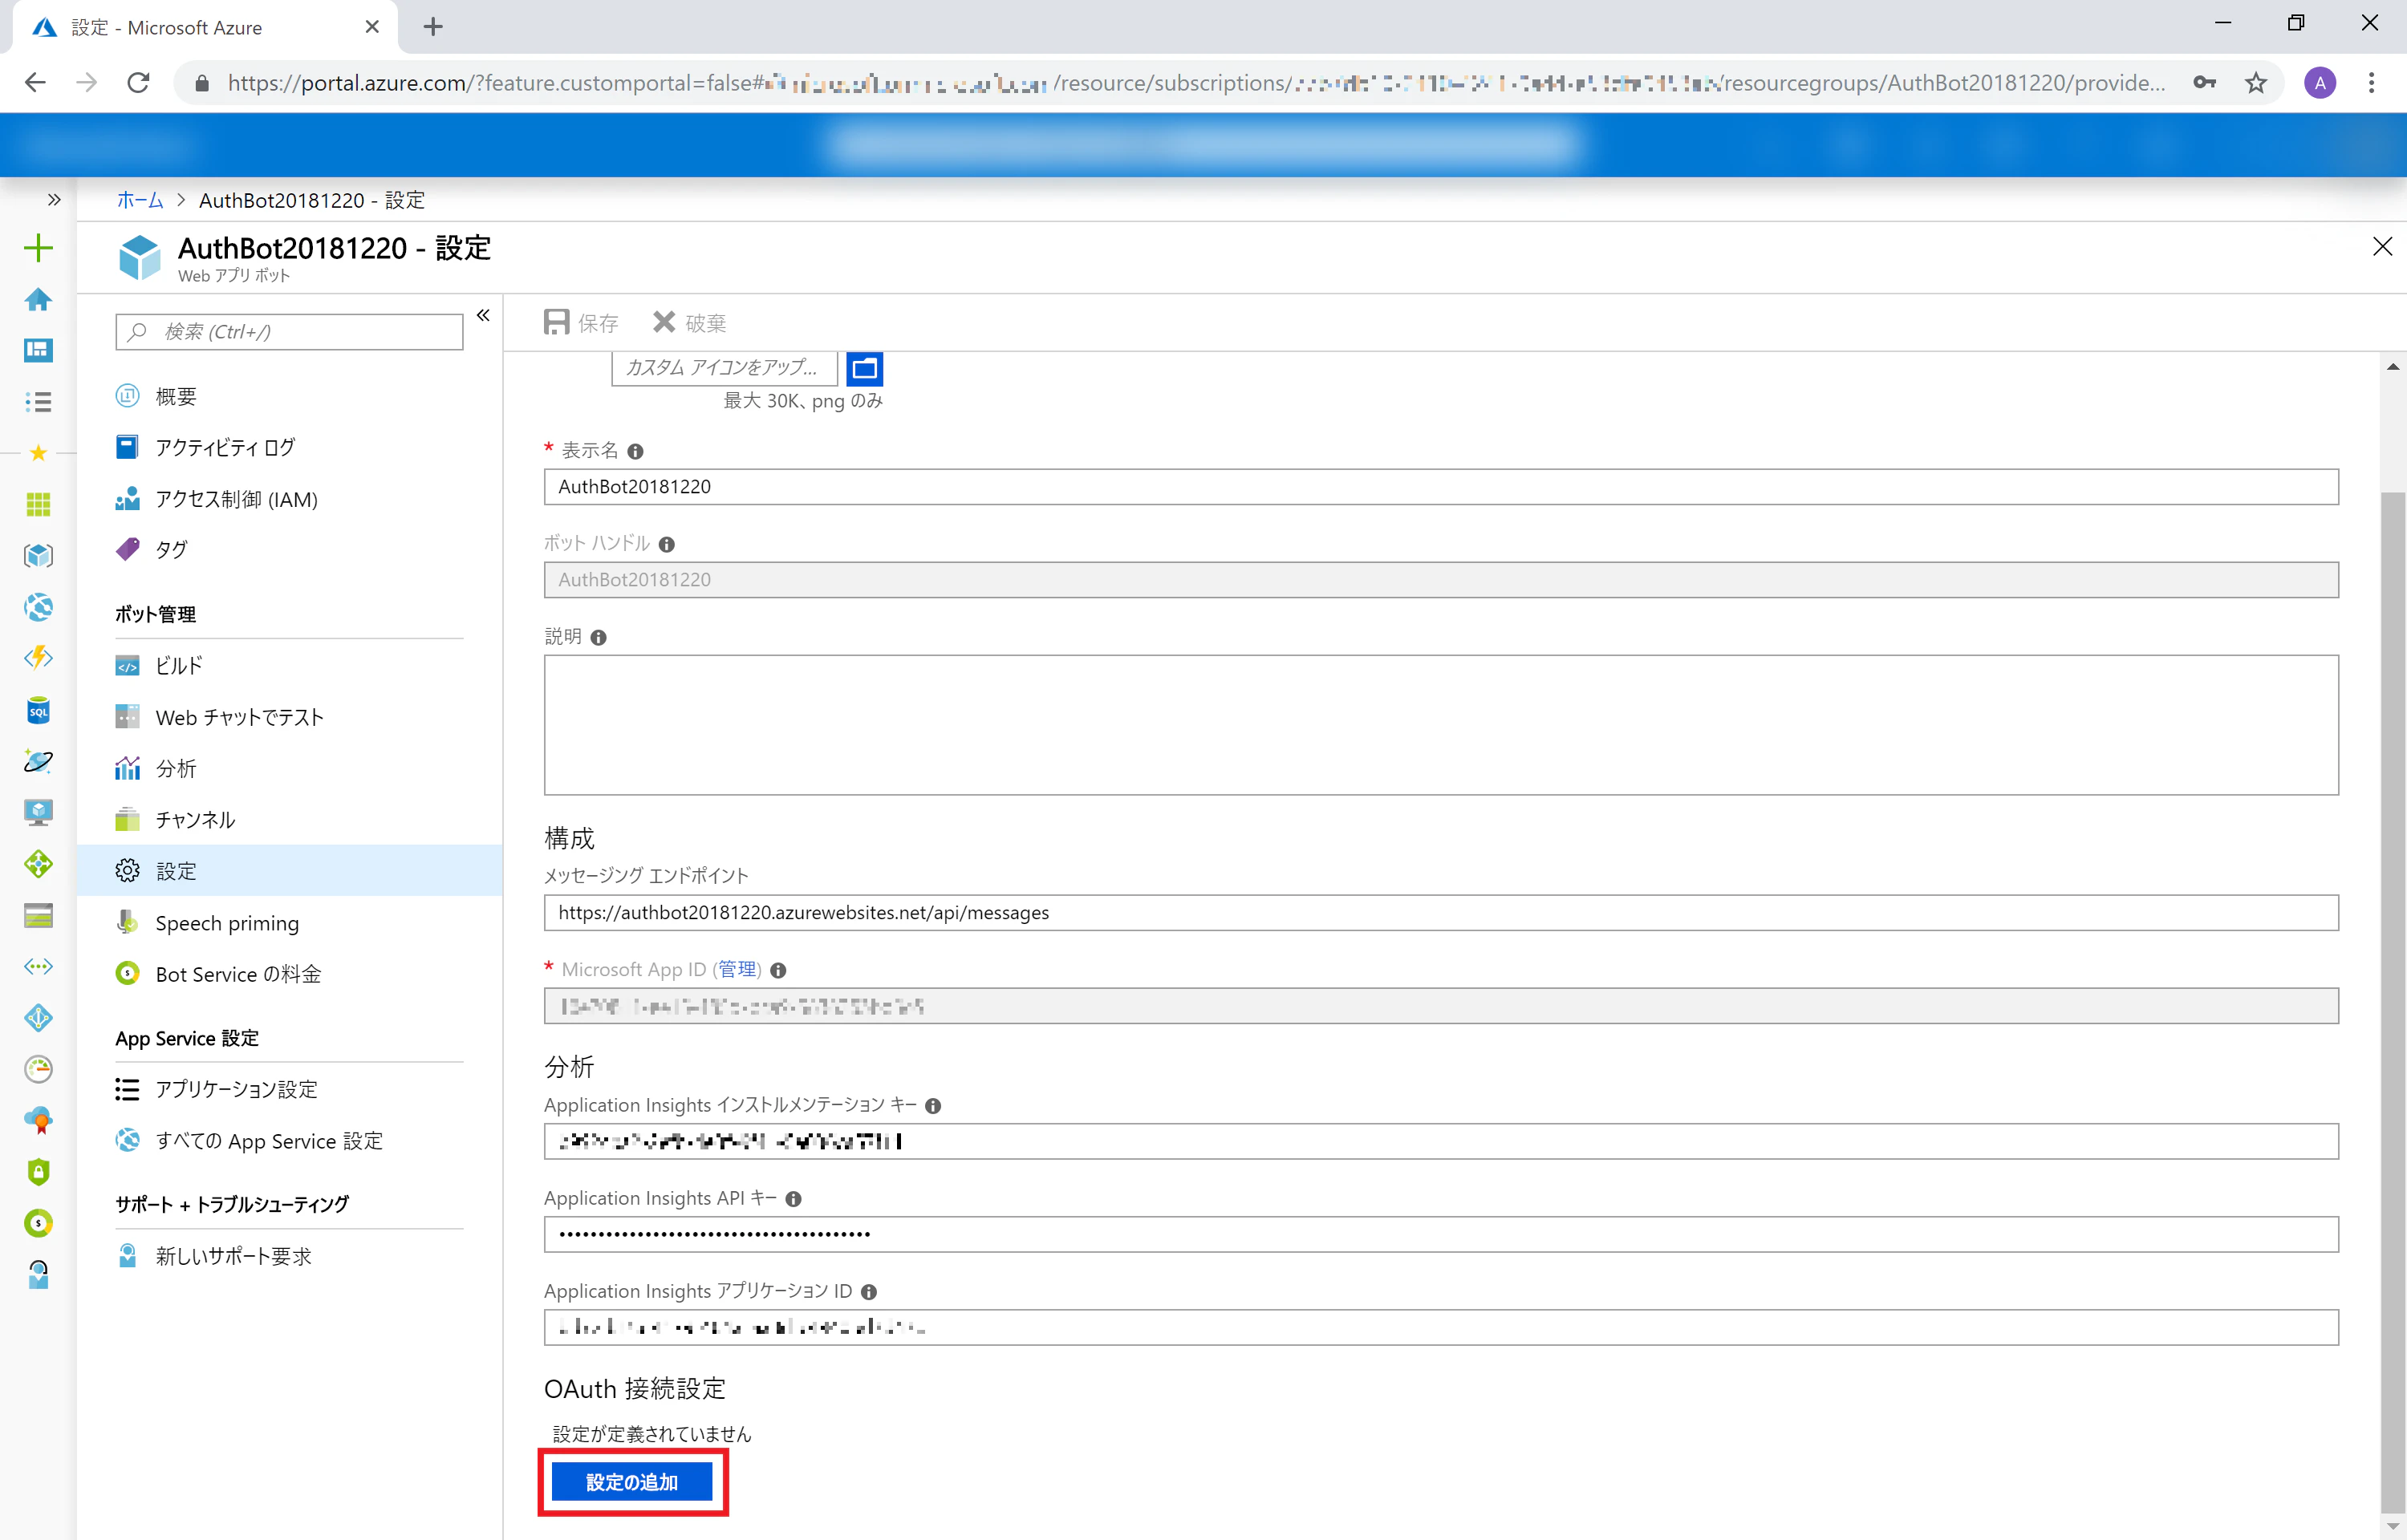
Task: Click the 説明 text area
Action: pos(1441,725)
